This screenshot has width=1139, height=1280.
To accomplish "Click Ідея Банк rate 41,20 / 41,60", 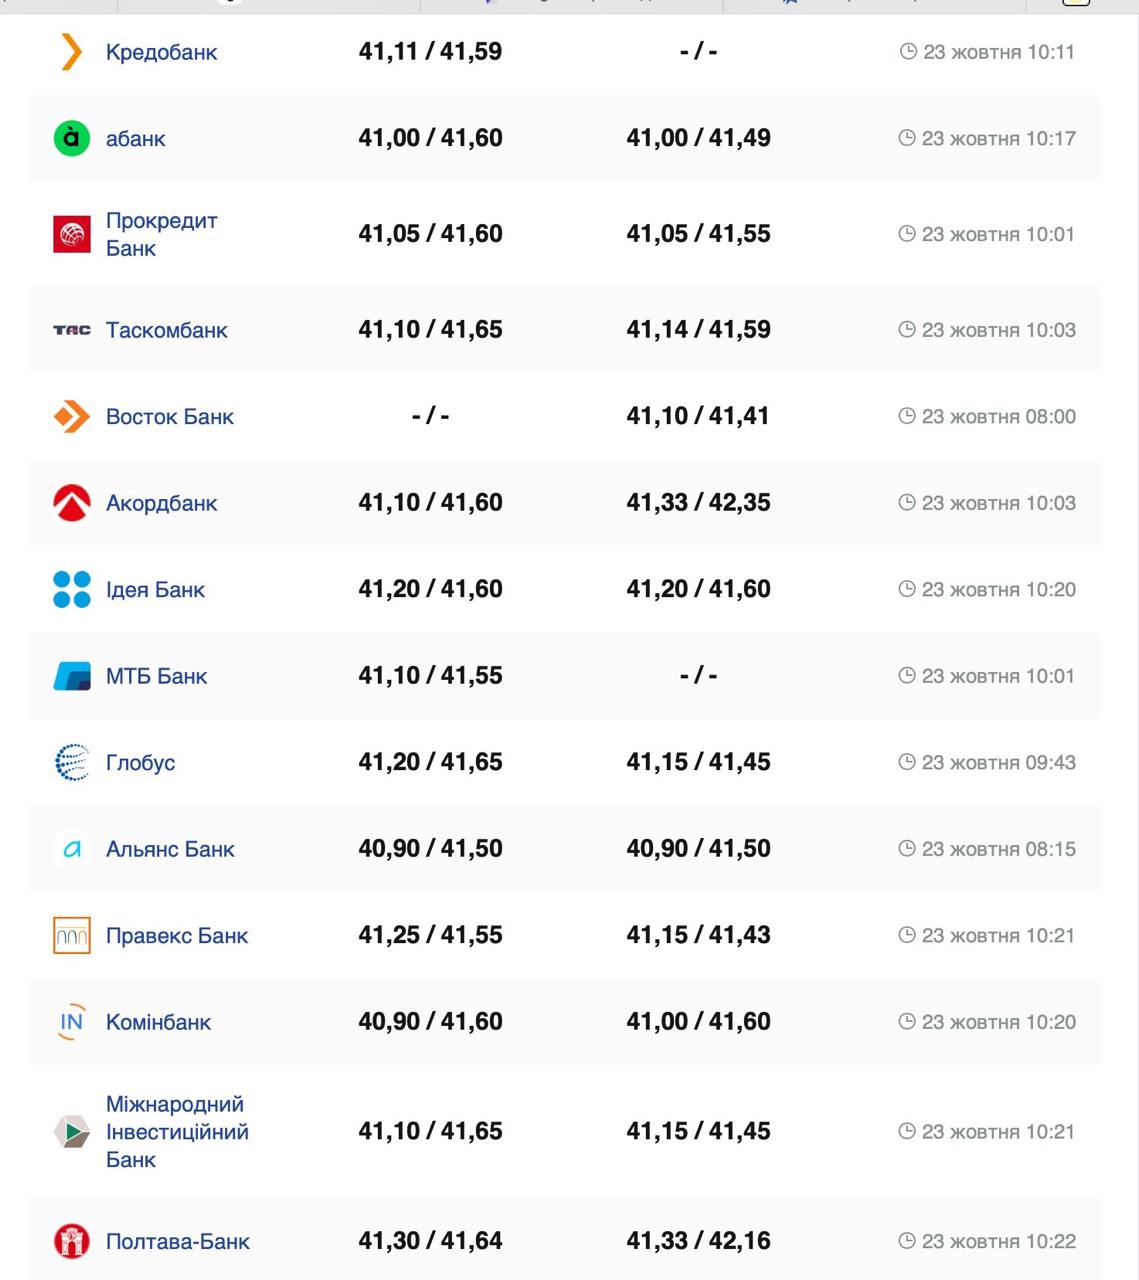I will point(430,589).
